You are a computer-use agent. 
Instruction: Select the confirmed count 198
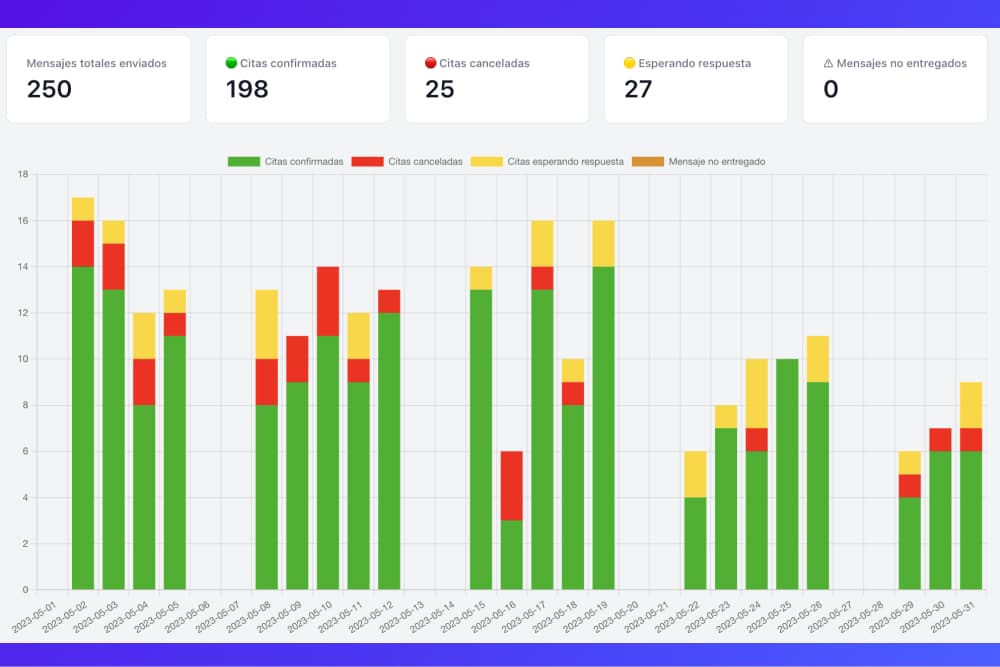point(247,89)
